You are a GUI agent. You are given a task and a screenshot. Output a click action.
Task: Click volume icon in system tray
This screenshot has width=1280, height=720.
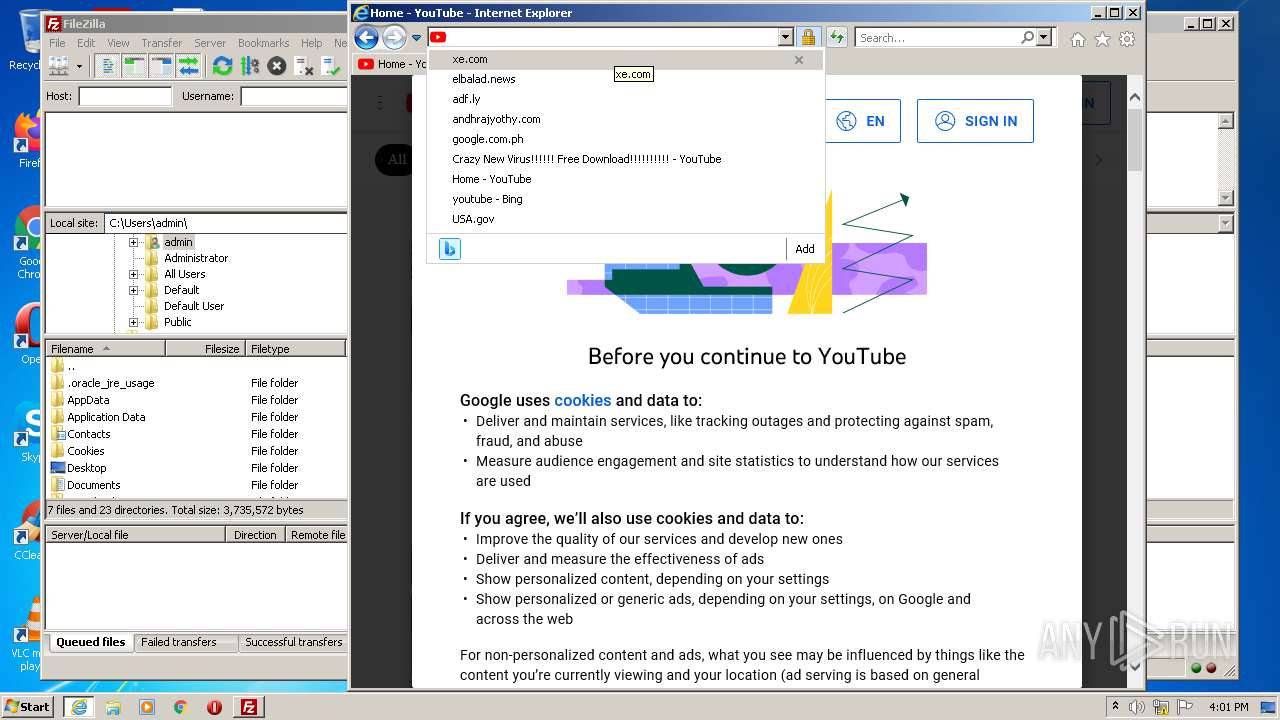coord(1137,707)
